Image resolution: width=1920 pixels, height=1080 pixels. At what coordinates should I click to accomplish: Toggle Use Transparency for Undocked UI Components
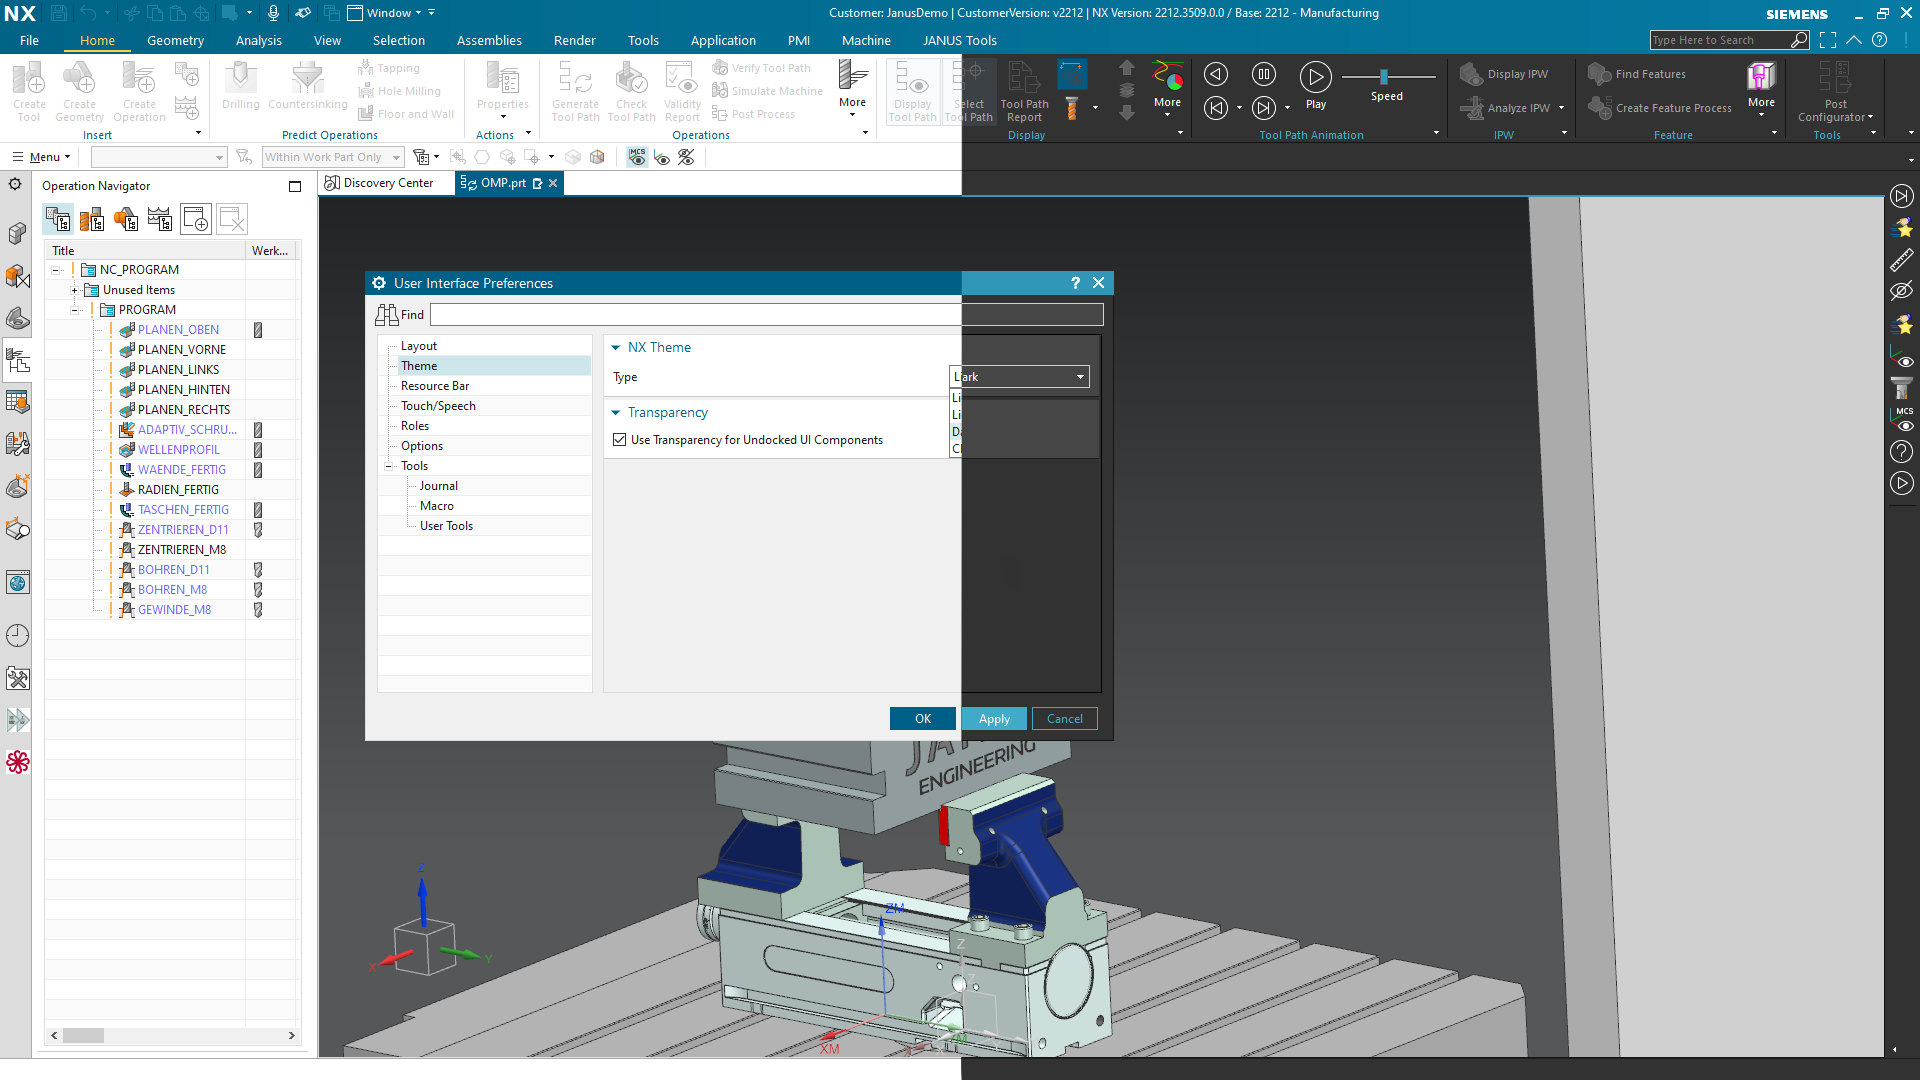(x=620, y=440)
